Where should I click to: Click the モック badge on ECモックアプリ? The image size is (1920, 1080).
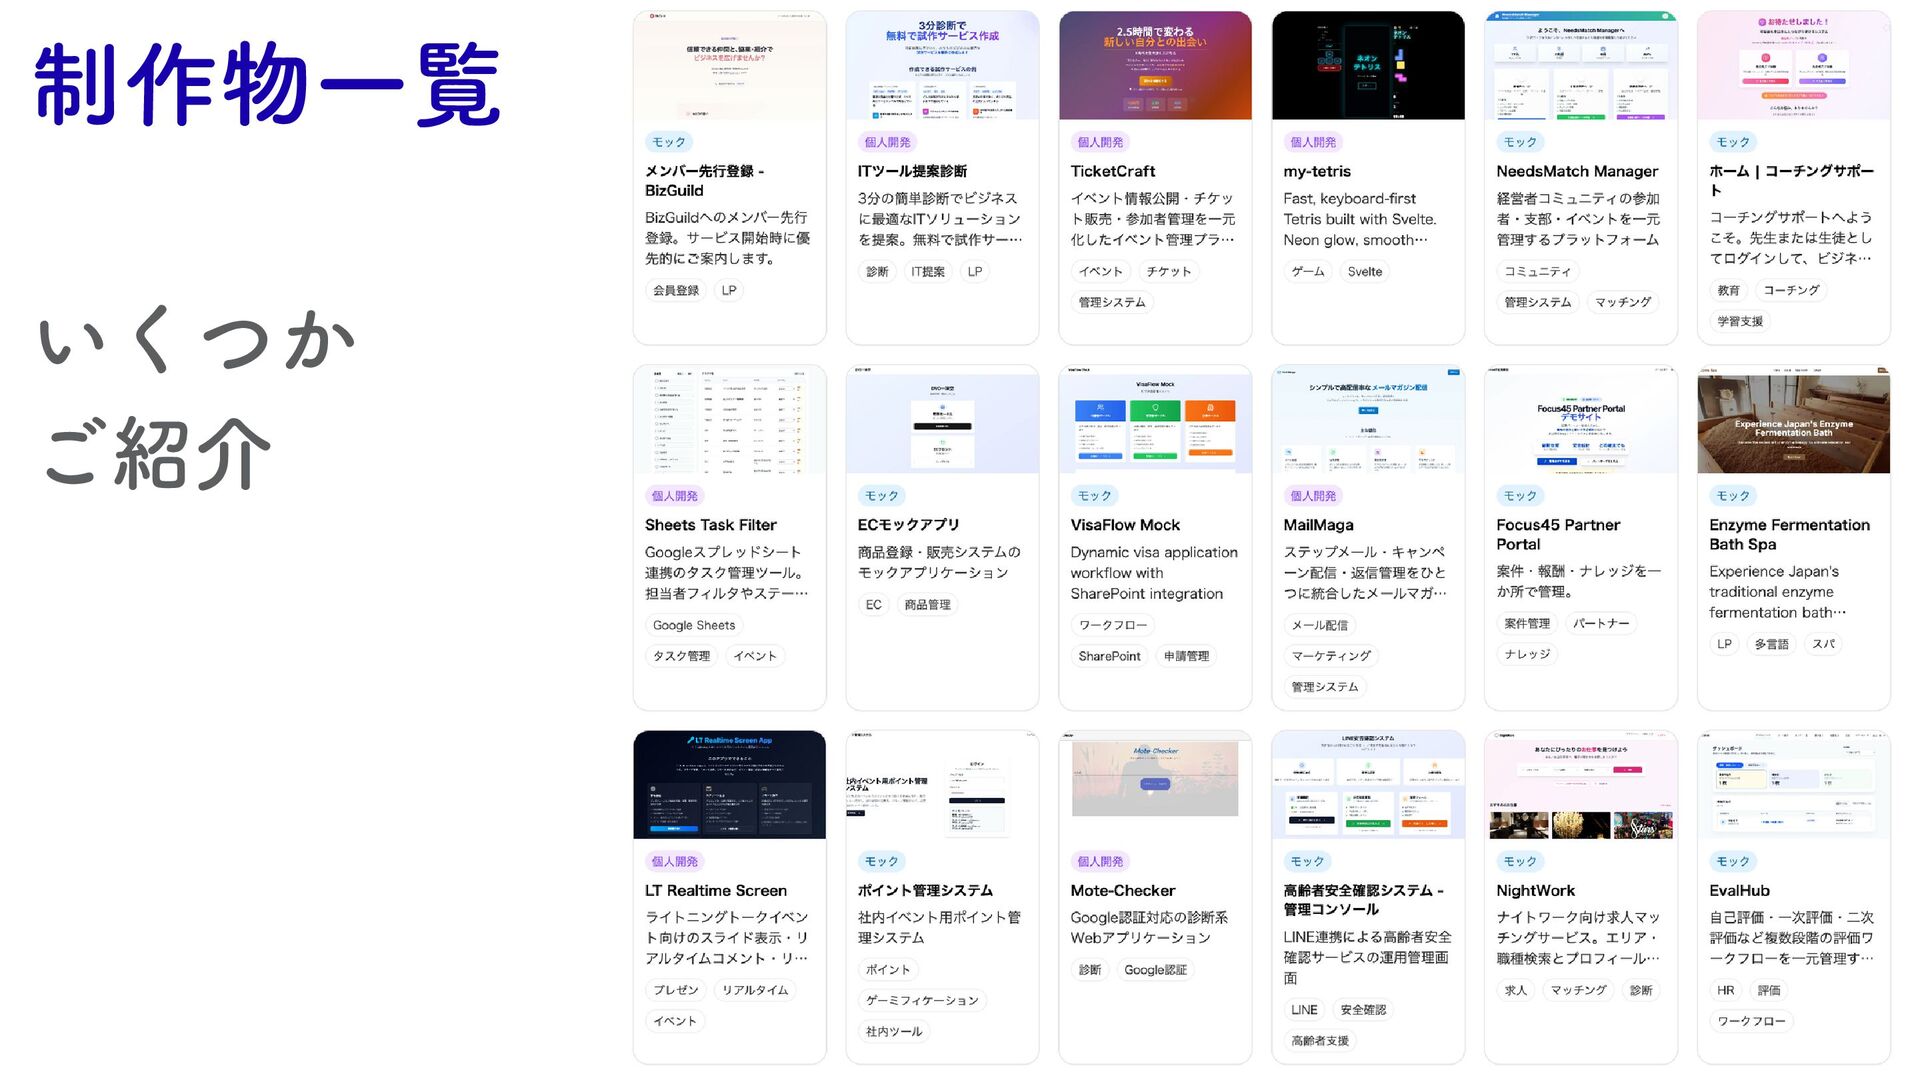881,496
